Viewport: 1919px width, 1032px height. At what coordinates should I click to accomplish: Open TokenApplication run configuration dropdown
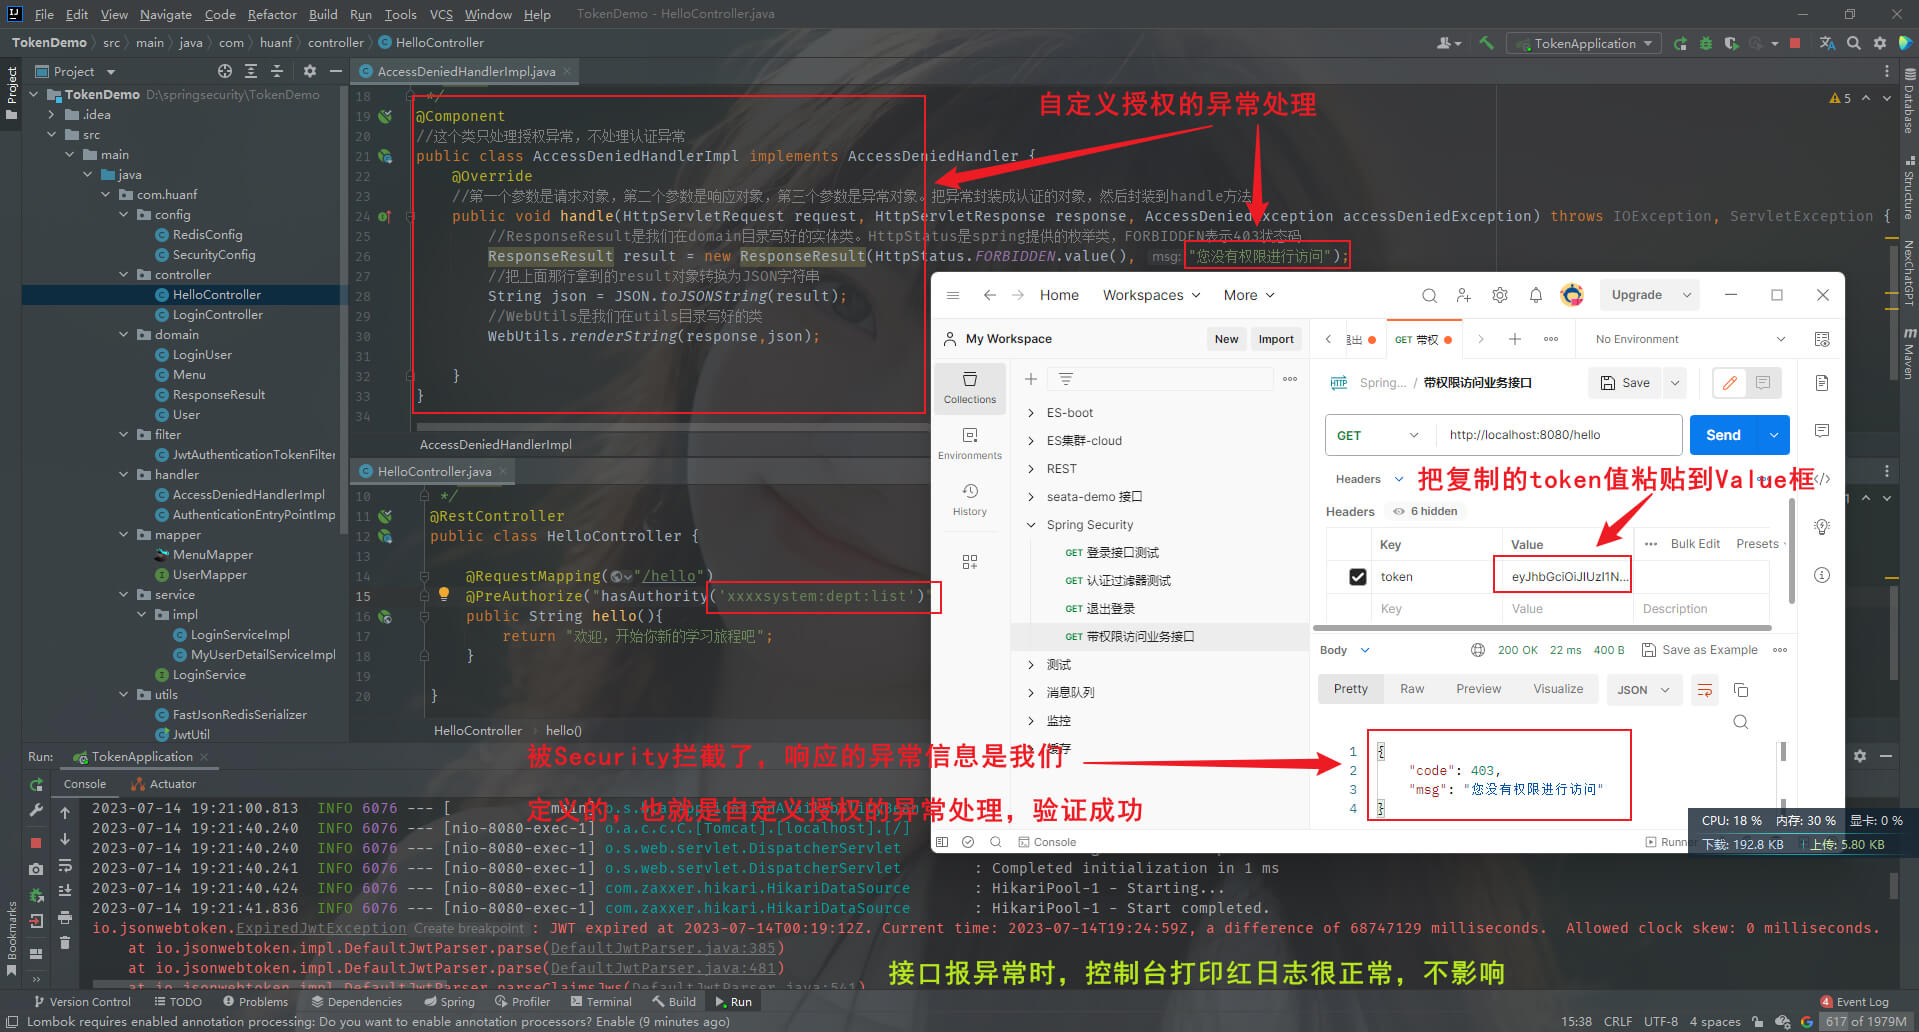pos(1584,43)
